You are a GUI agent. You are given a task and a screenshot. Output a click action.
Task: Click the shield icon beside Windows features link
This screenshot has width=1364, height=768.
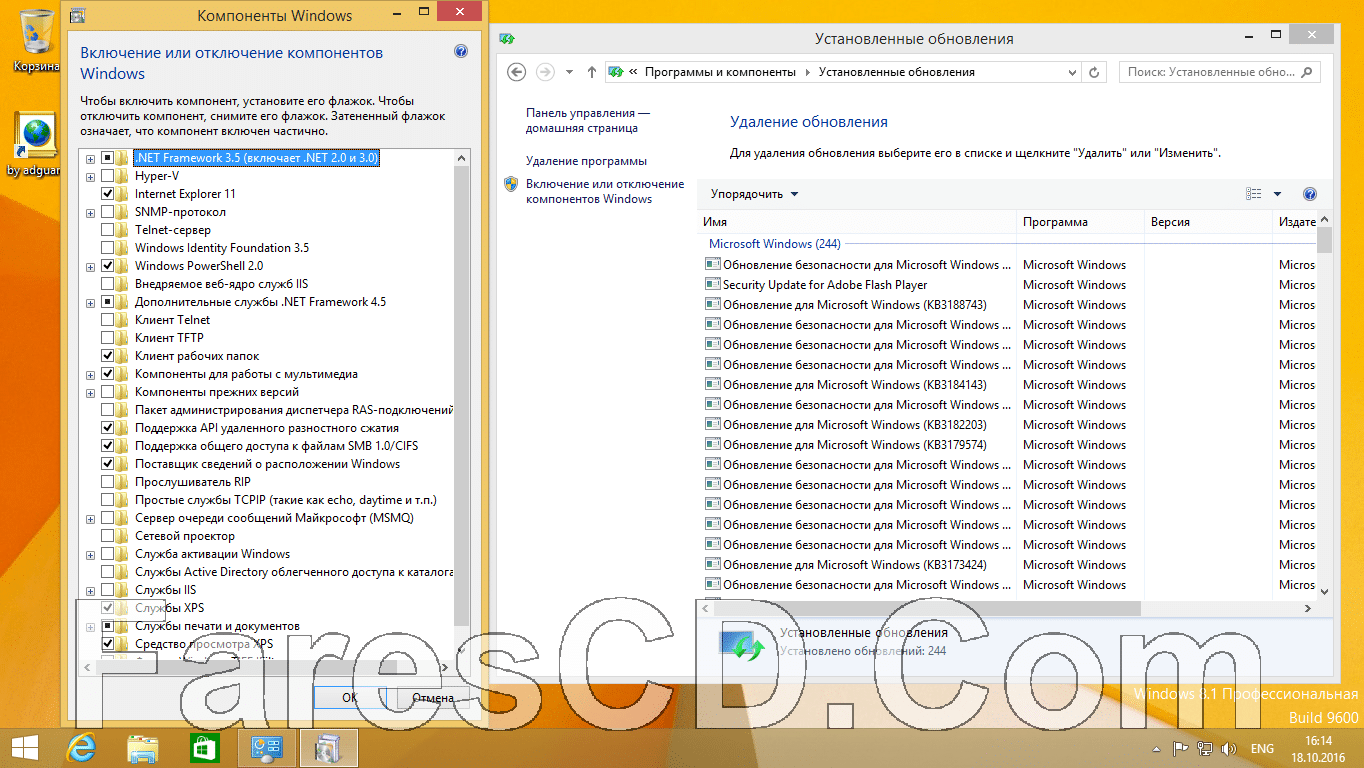[x=511, y=184]
